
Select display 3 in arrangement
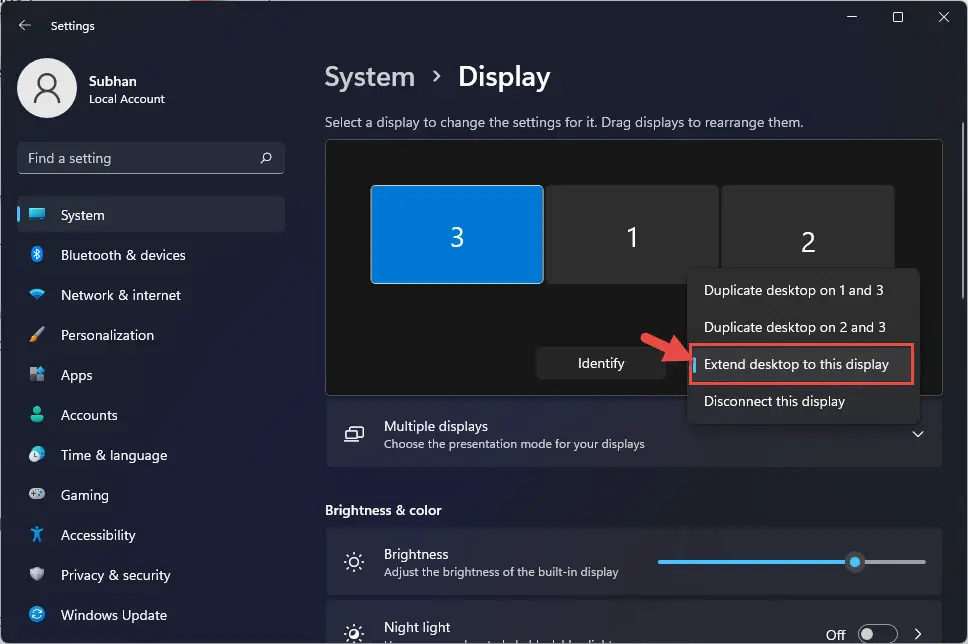457,235
